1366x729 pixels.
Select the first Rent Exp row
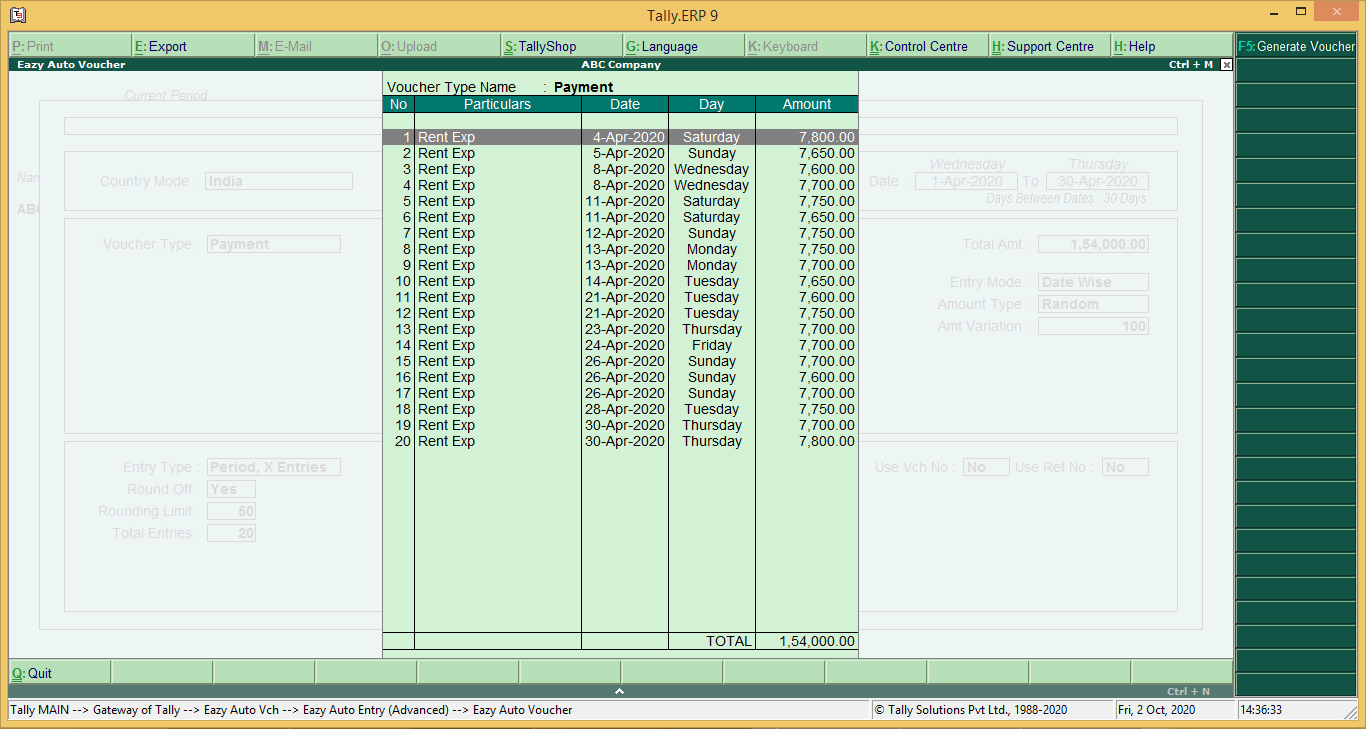[x=497, y=137]
